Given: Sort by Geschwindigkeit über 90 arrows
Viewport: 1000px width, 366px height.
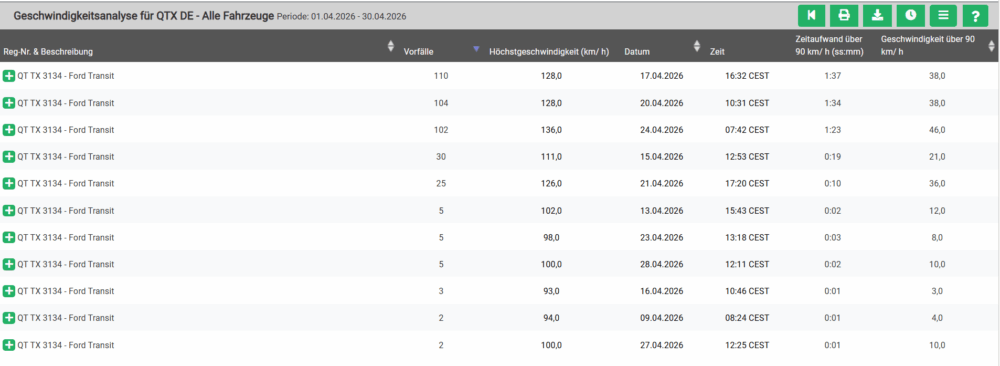Looking at the screenshot, I should [x=991, y=46].
